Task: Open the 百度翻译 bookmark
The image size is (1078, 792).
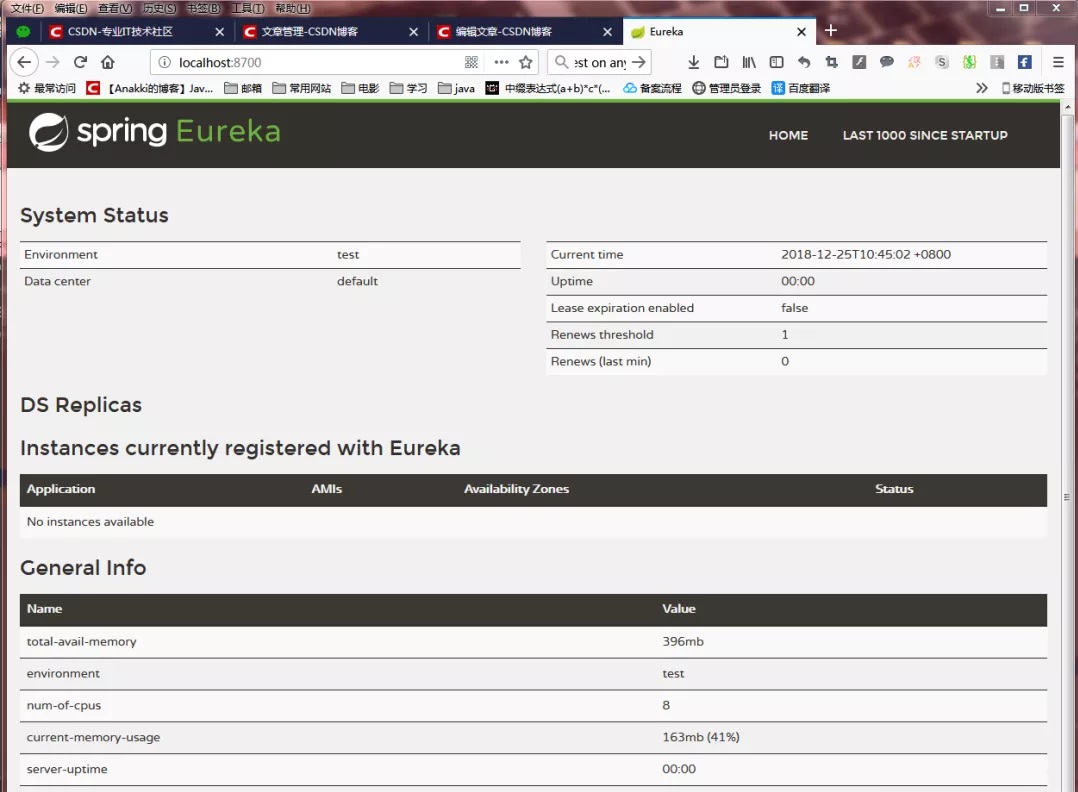Action: pos(800,88)
